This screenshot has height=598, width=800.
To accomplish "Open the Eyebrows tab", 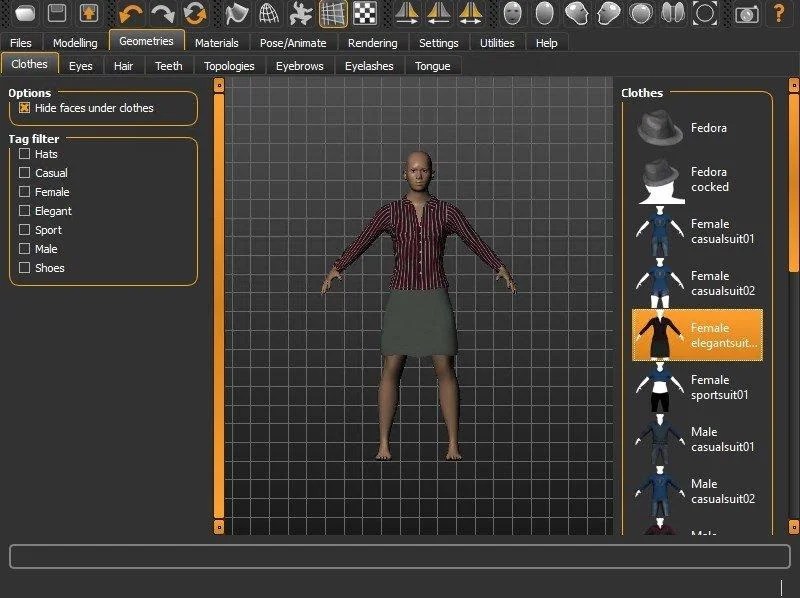I will [298, 65].
